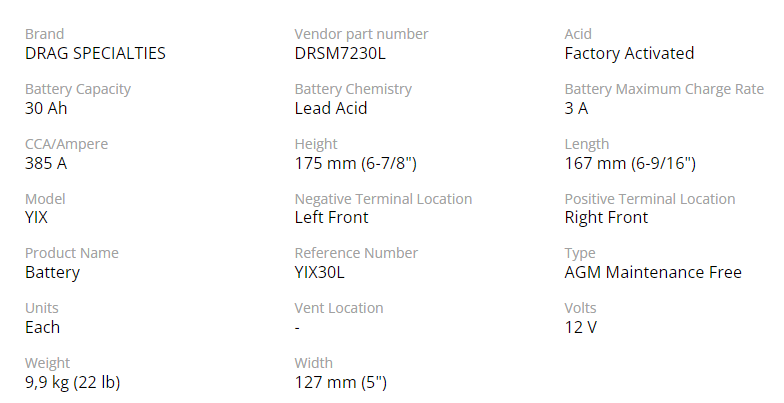Select the Lead Acid chemistry text

click(x=331, y=108)
